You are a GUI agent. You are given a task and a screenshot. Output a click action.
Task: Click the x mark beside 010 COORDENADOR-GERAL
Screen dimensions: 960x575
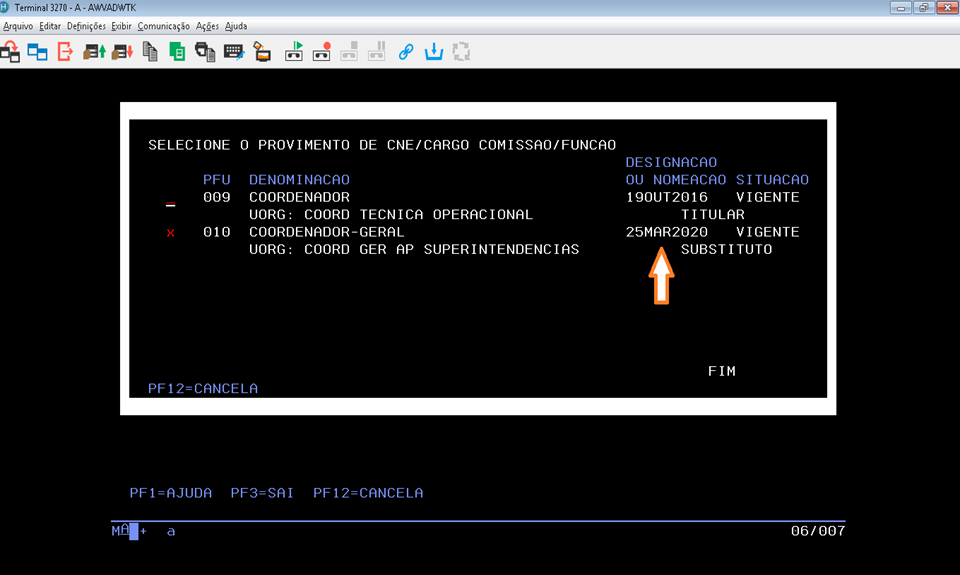170,233
